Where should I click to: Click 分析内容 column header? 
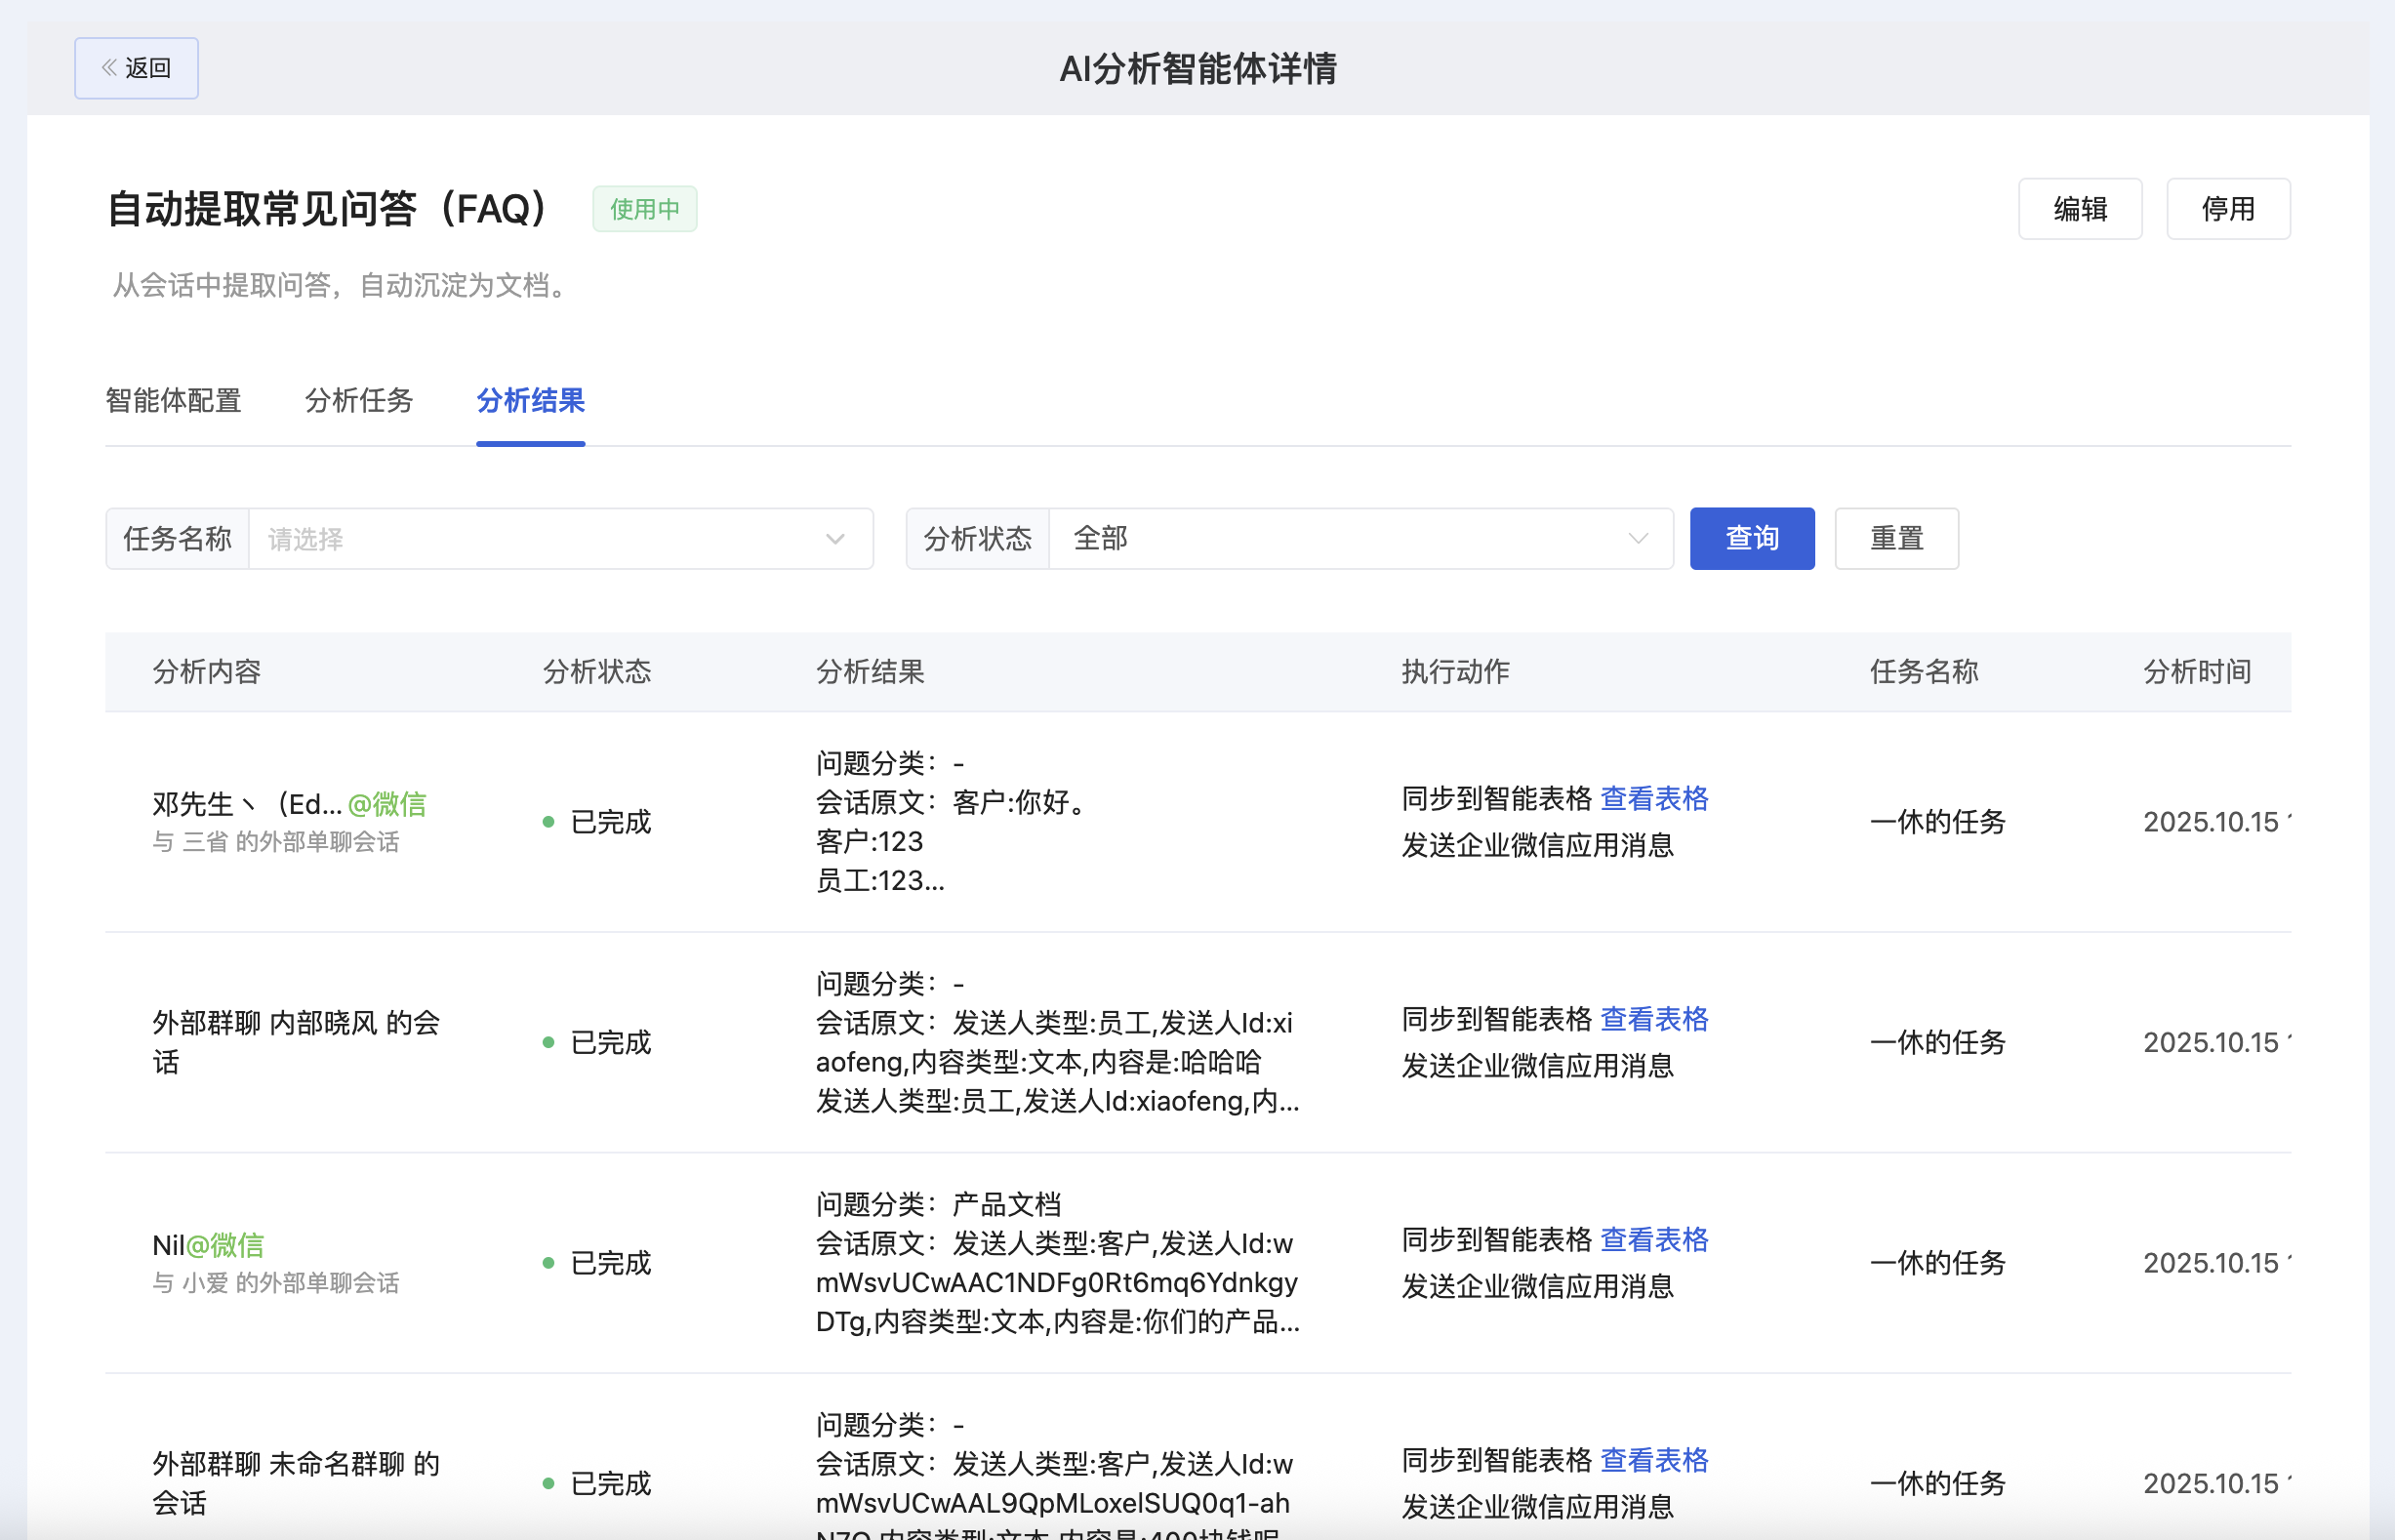207,672
